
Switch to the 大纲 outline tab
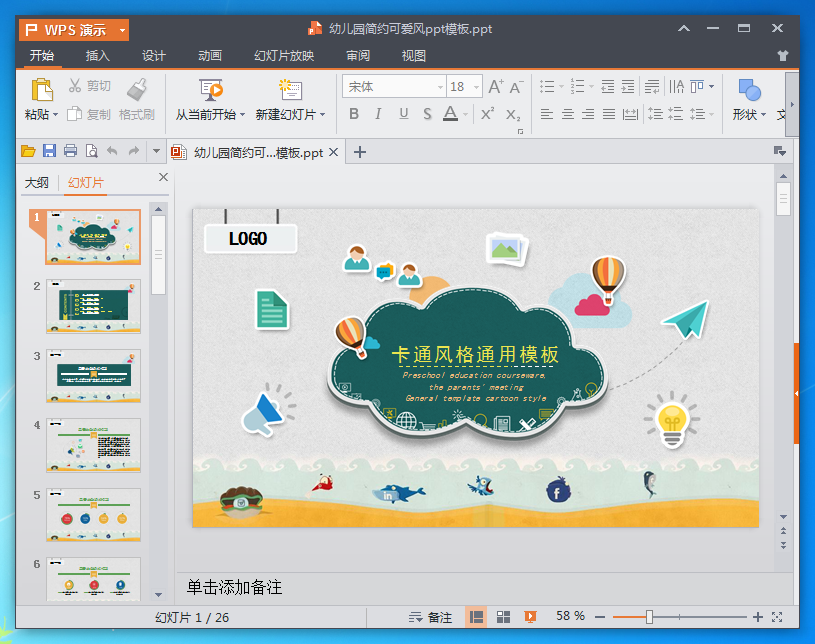[37, 182]
